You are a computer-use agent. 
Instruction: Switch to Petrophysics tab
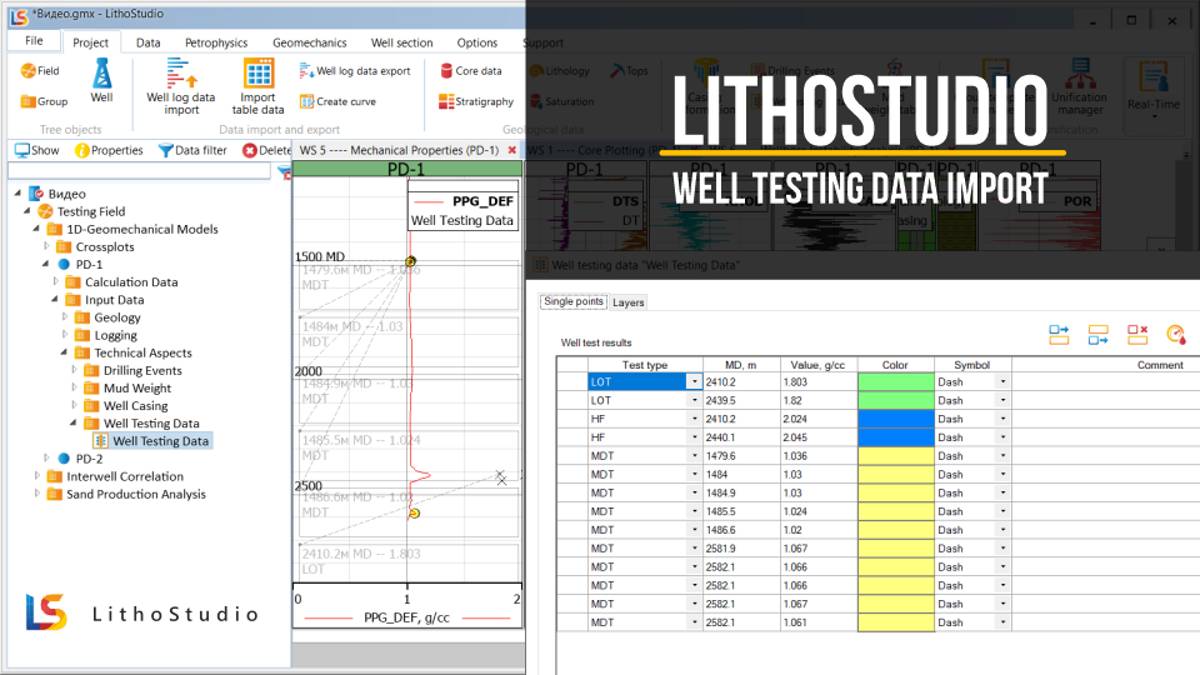pyautogui.click(x=216, y=43)
